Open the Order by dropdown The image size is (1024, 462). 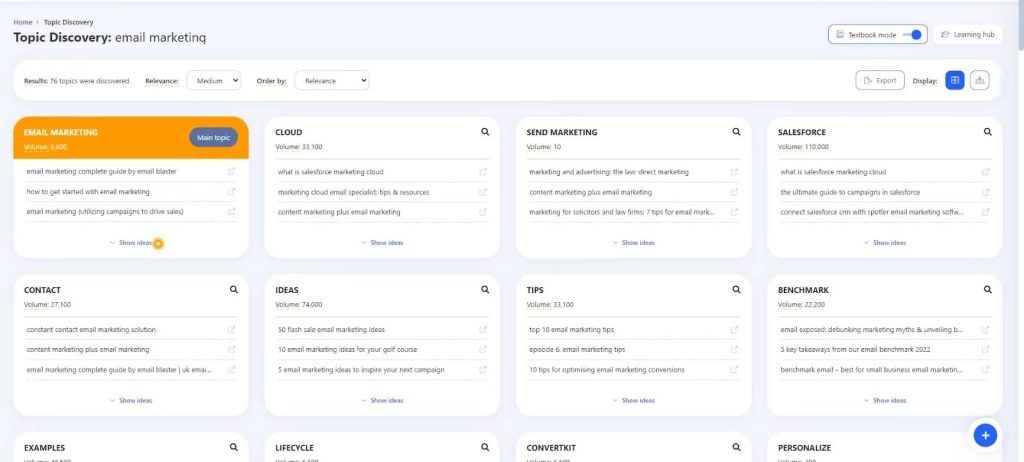[x=332, y=80]
